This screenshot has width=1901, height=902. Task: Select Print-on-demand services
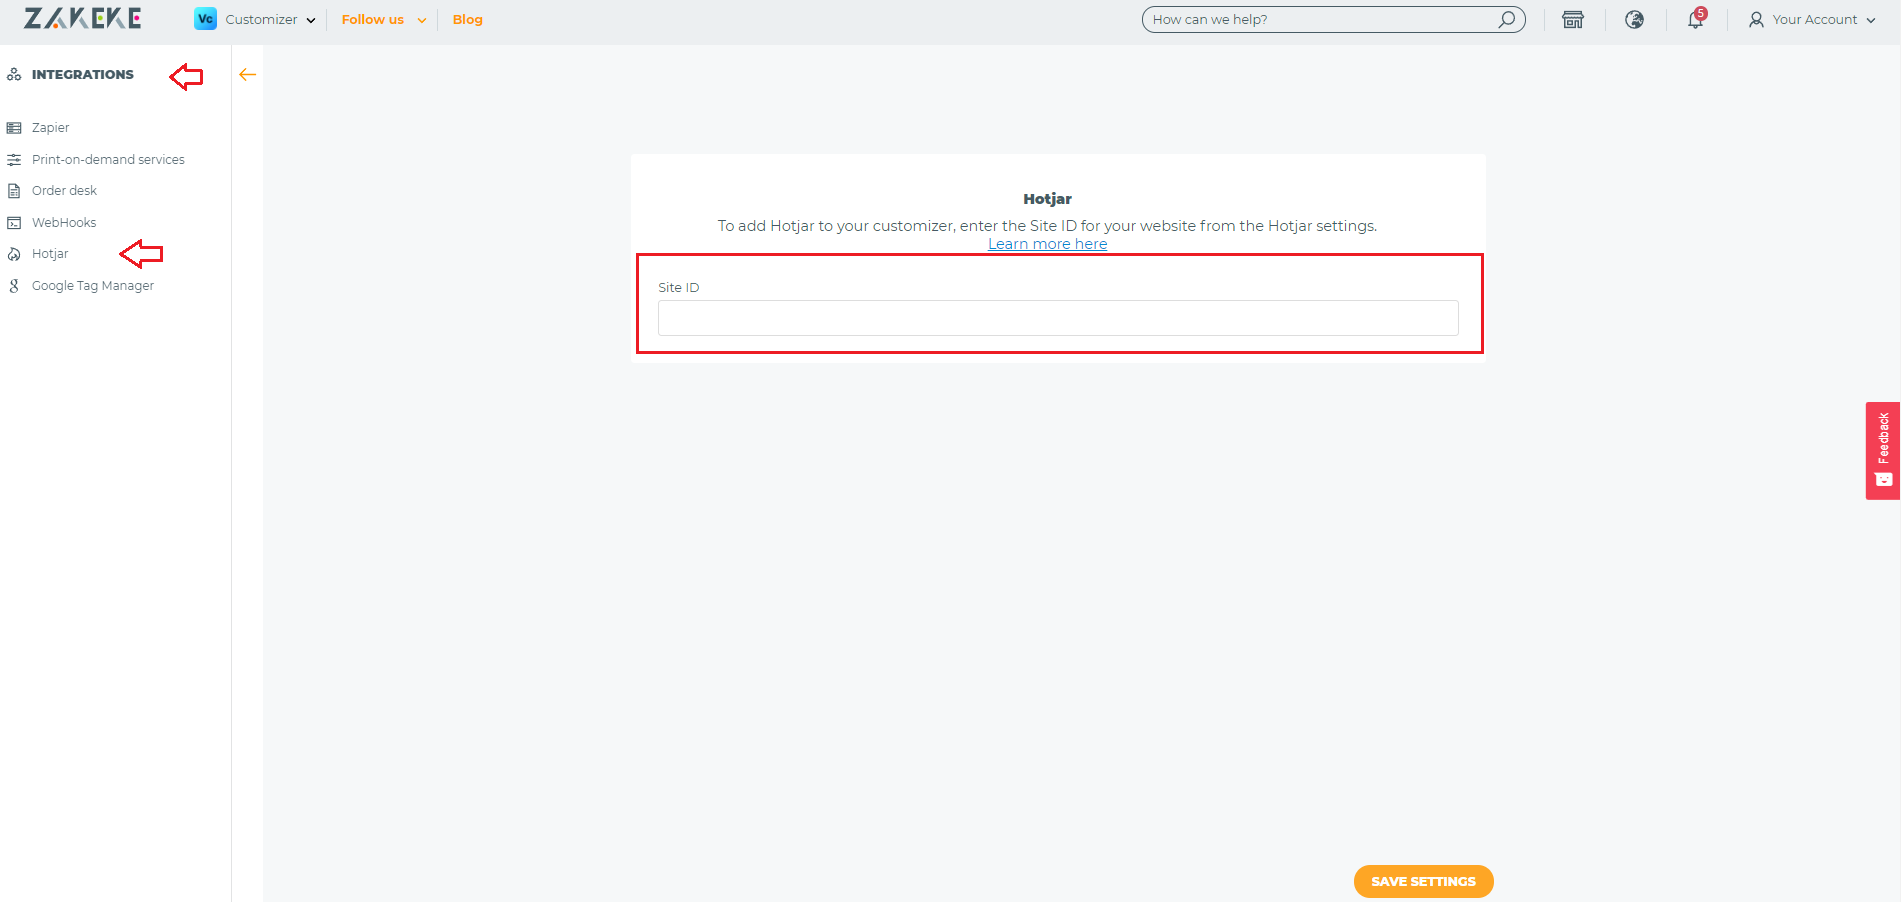[108, 159]
